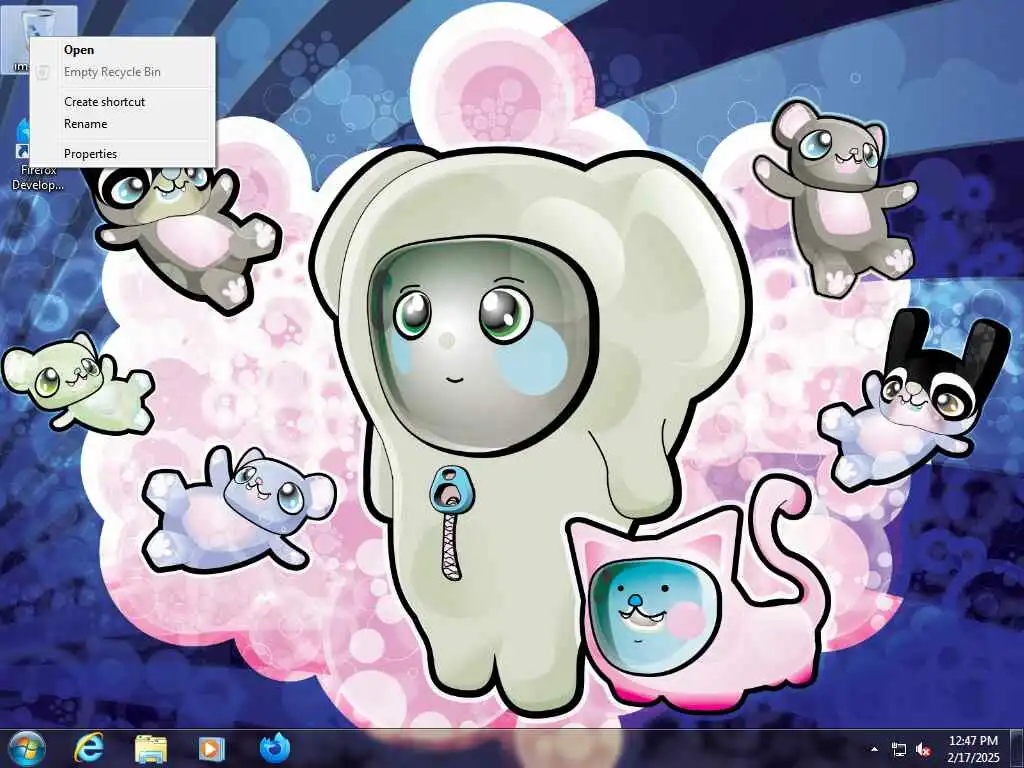
Task: Open Properties from the context menu
Action: (x=122, y=153)
